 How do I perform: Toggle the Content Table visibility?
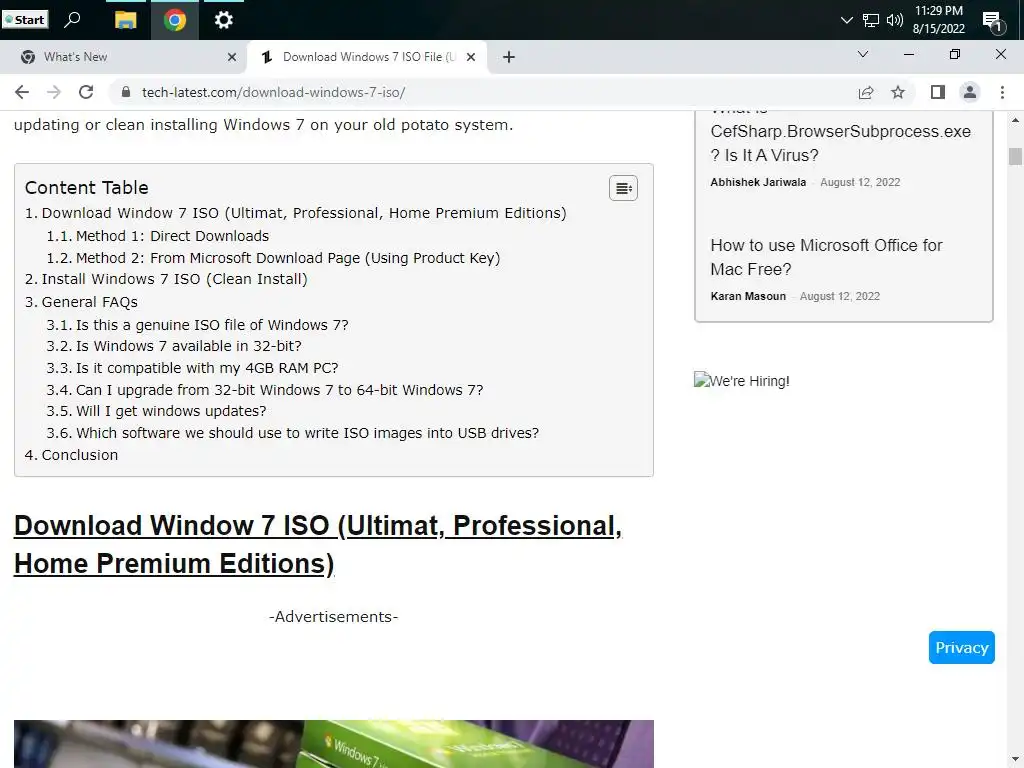tap(623, 188)
